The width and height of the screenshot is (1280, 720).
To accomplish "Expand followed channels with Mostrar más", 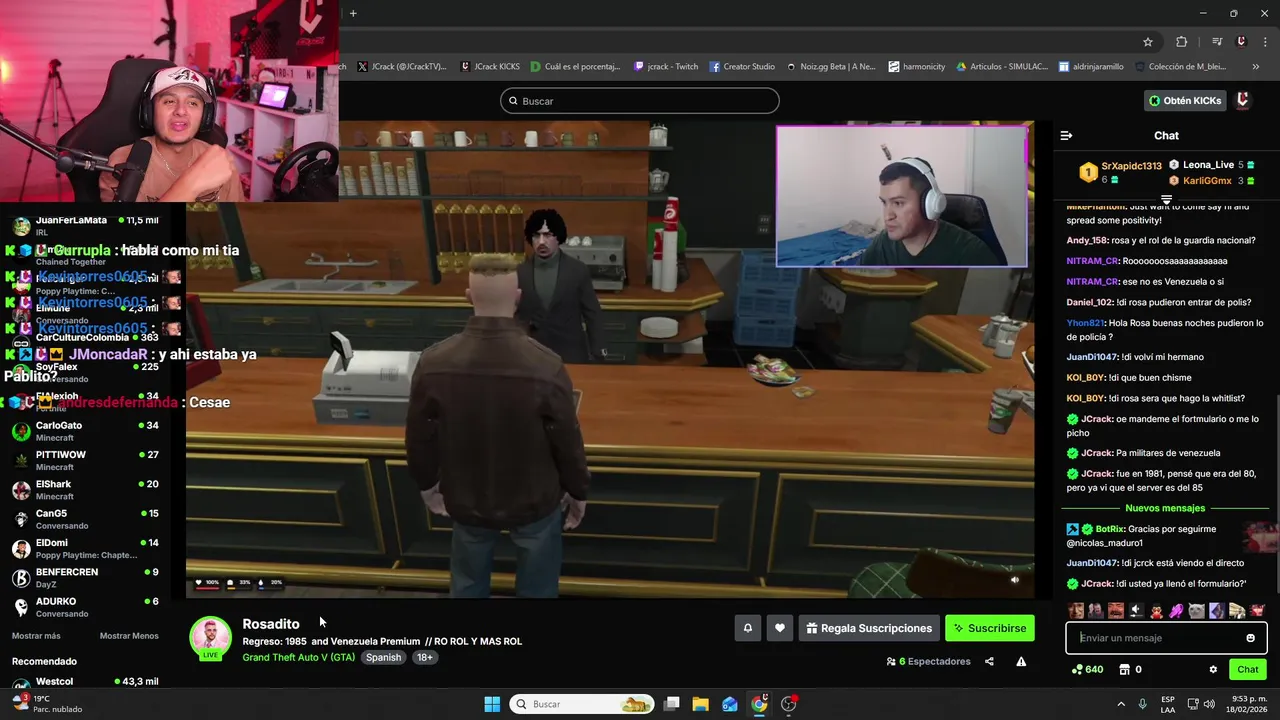I will click(x=36, y=636).
